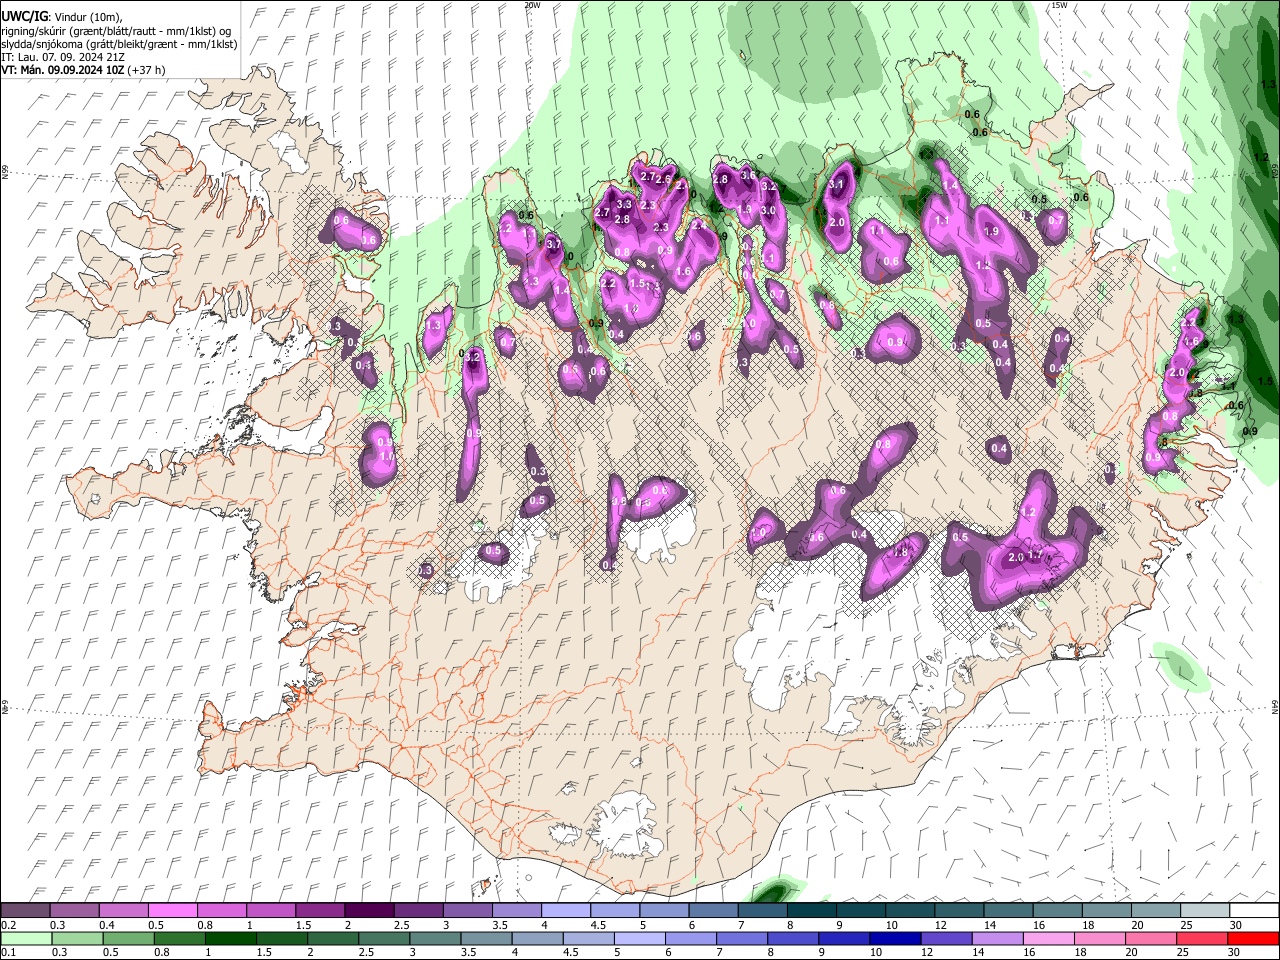Pick the navy blue swatch between 10 and 12, bottom row
This screenshot has height=960, width=1280.
point(893,938)
